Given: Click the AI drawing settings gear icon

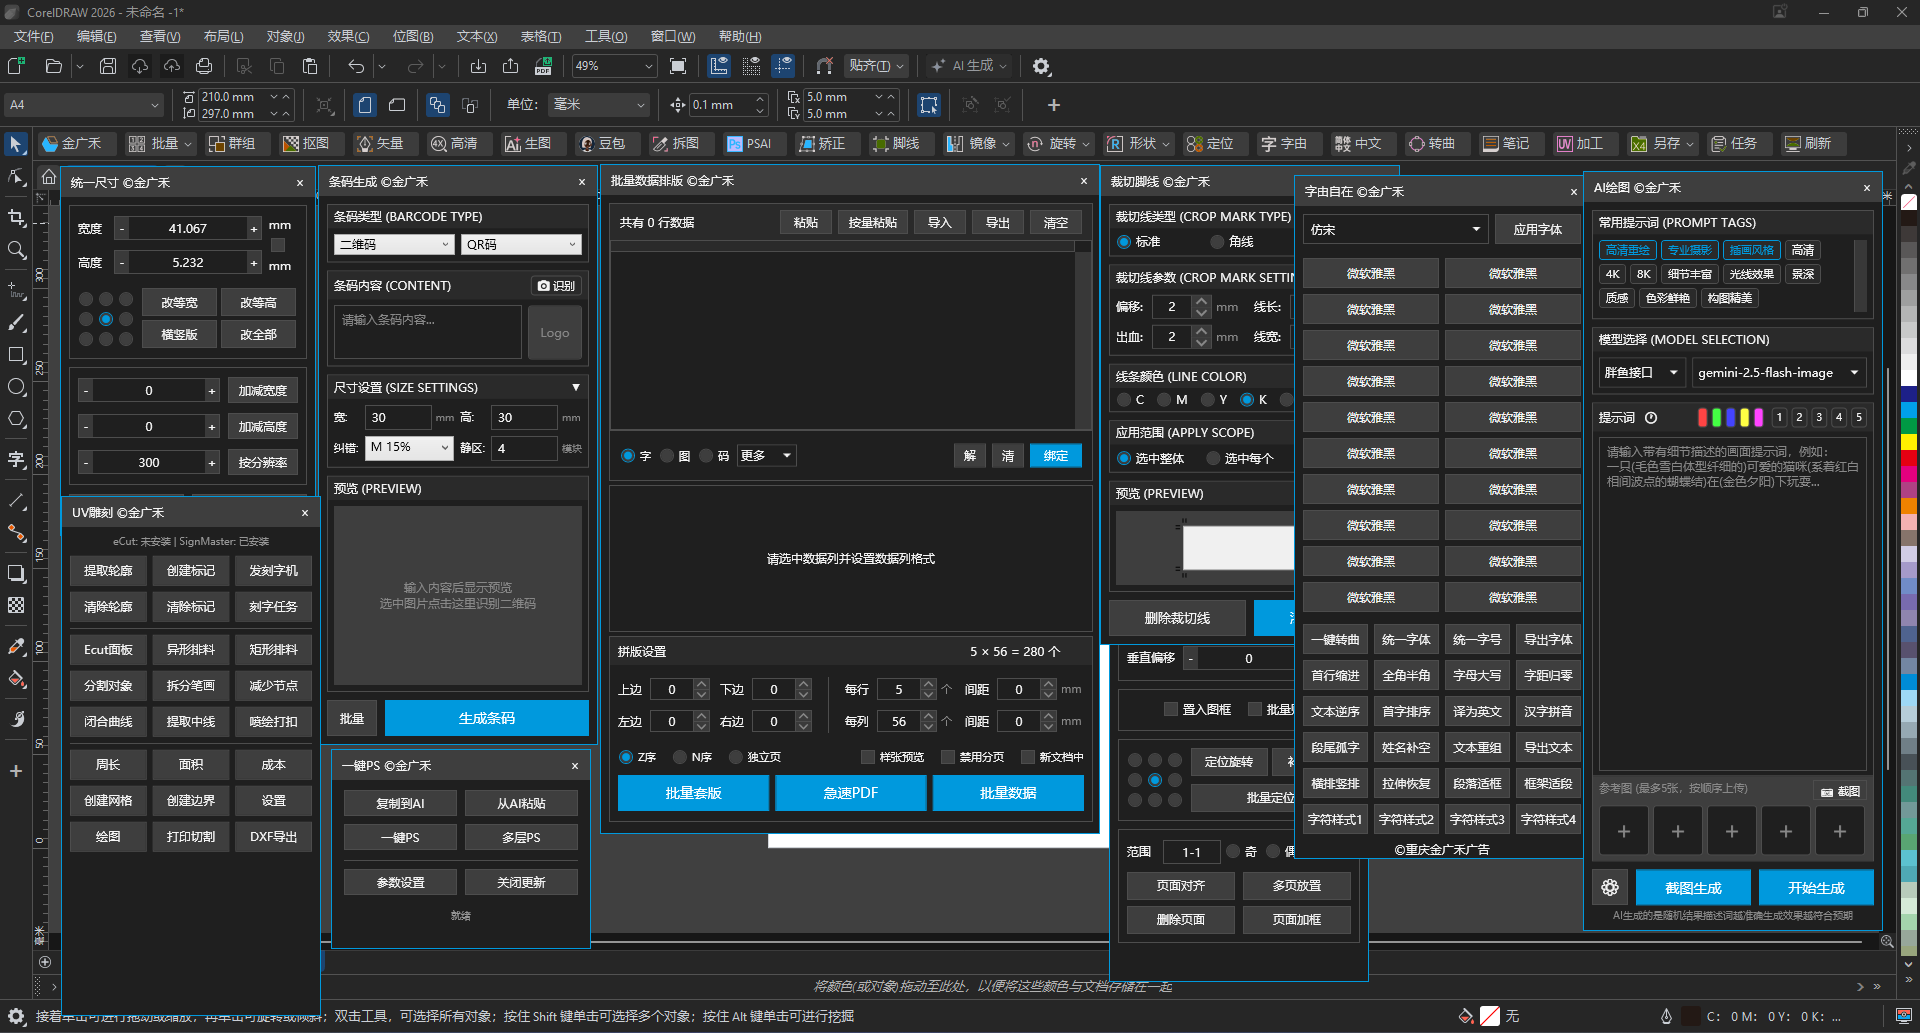Looking at the screenshot, I should 1609,888.
